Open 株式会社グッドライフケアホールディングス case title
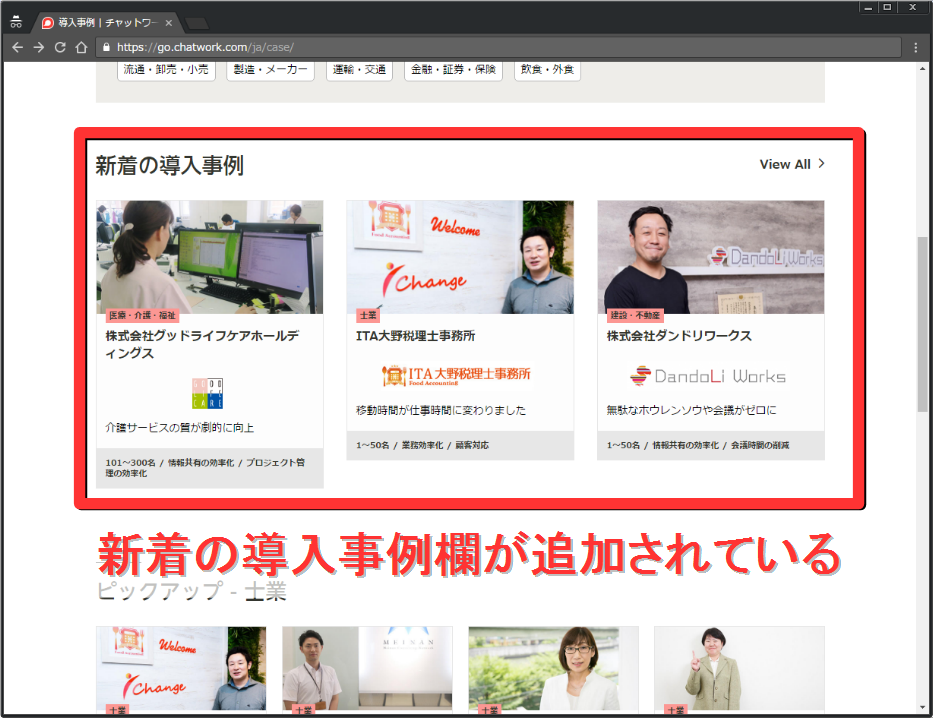Viewport: 933px width, 718px height. click(202, 344)
